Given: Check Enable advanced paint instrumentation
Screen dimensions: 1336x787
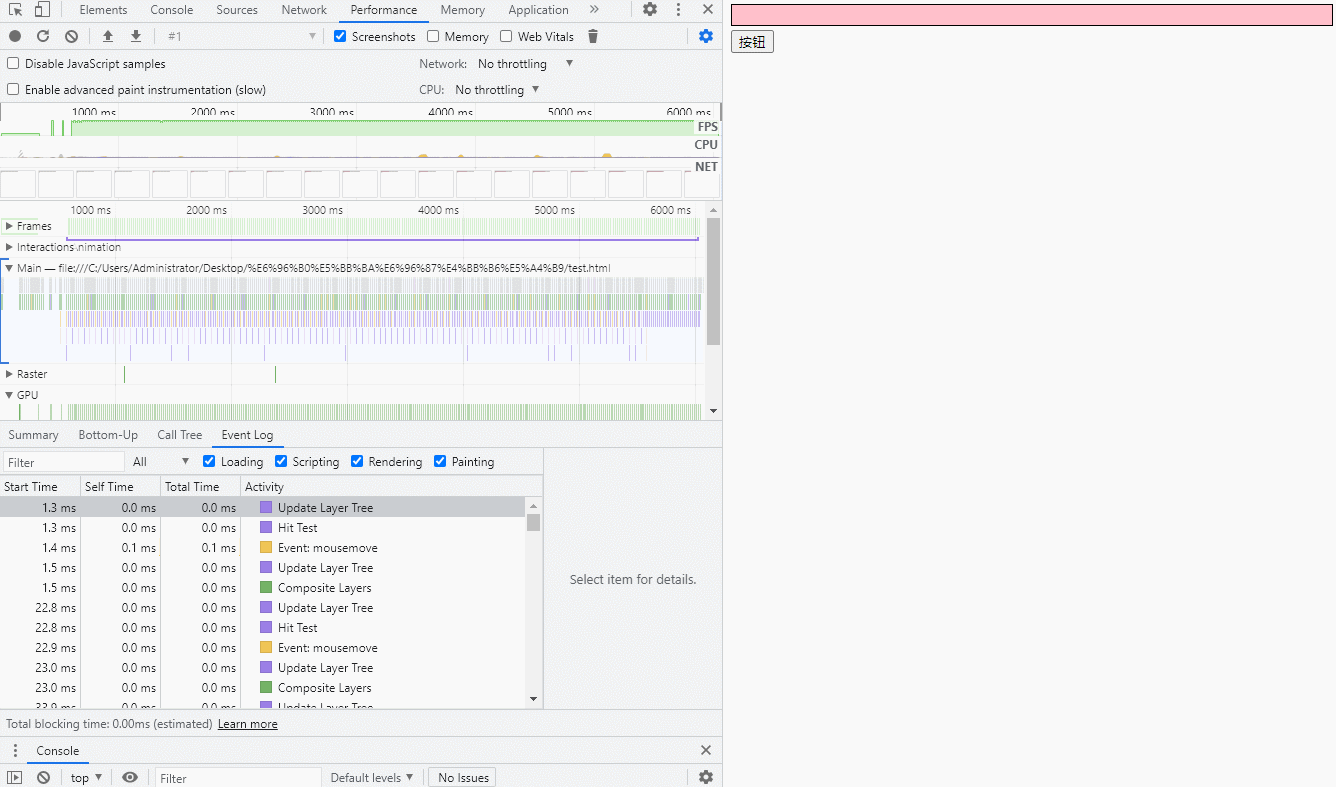Looking at the screenshot, I should click(13, 89).
